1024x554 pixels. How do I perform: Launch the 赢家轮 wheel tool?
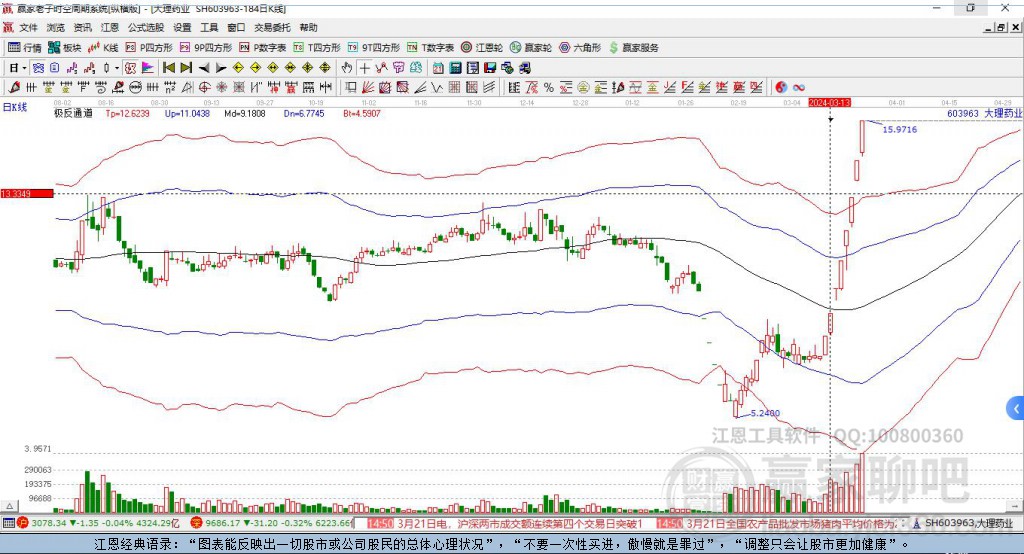click(x=531, y=48)
